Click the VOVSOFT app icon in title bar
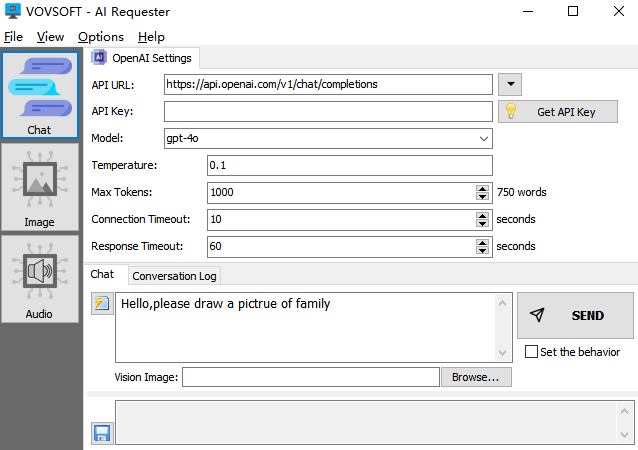Screen dimensions: 638x450 click(12, 12)
